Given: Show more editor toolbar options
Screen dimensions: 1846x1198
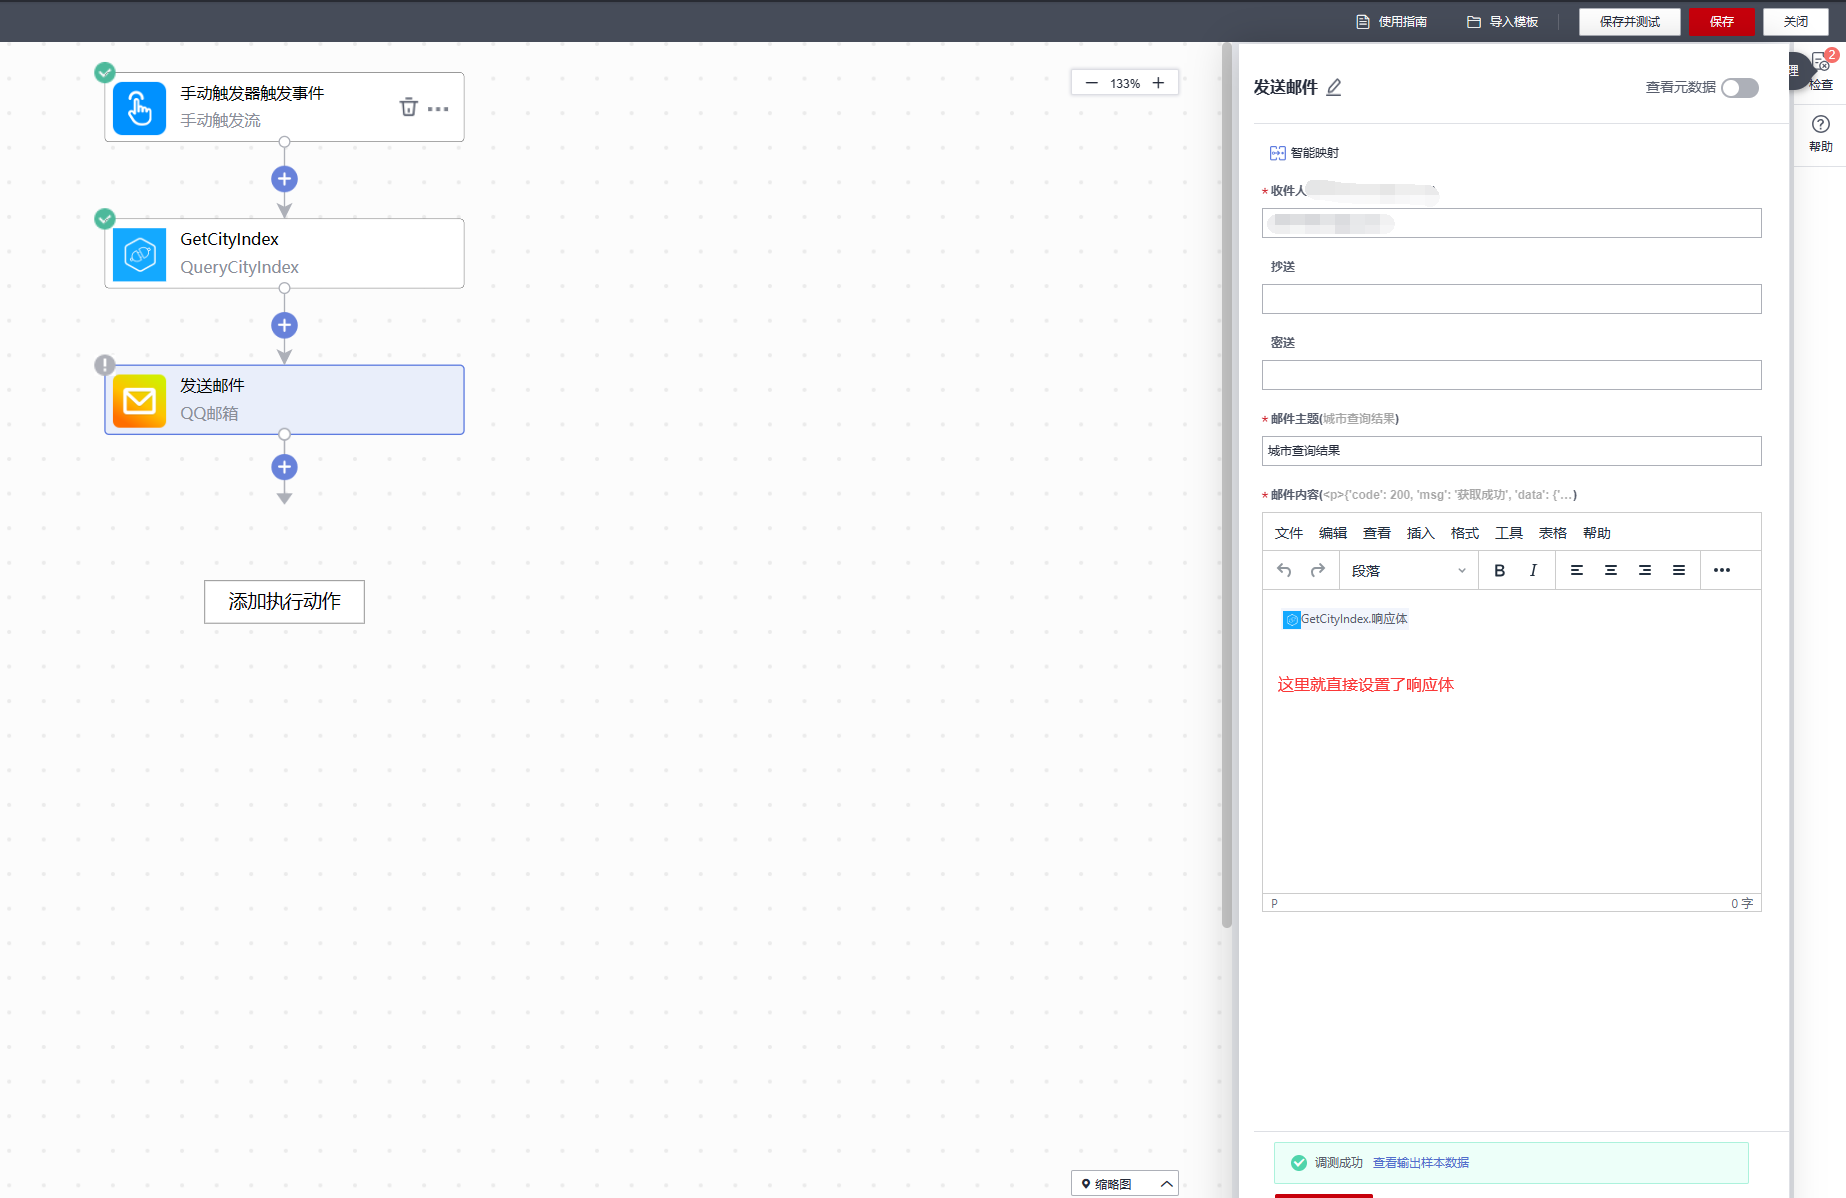Looking at the screenshot, I should point(1722,570).
